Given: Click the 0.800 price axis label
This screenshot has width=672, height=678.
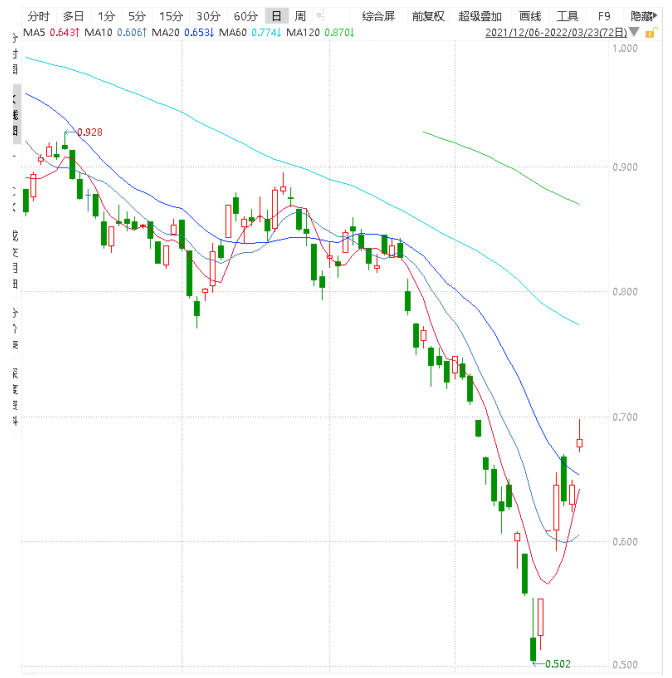Looking at the screenshot, I should pos(625,291).
